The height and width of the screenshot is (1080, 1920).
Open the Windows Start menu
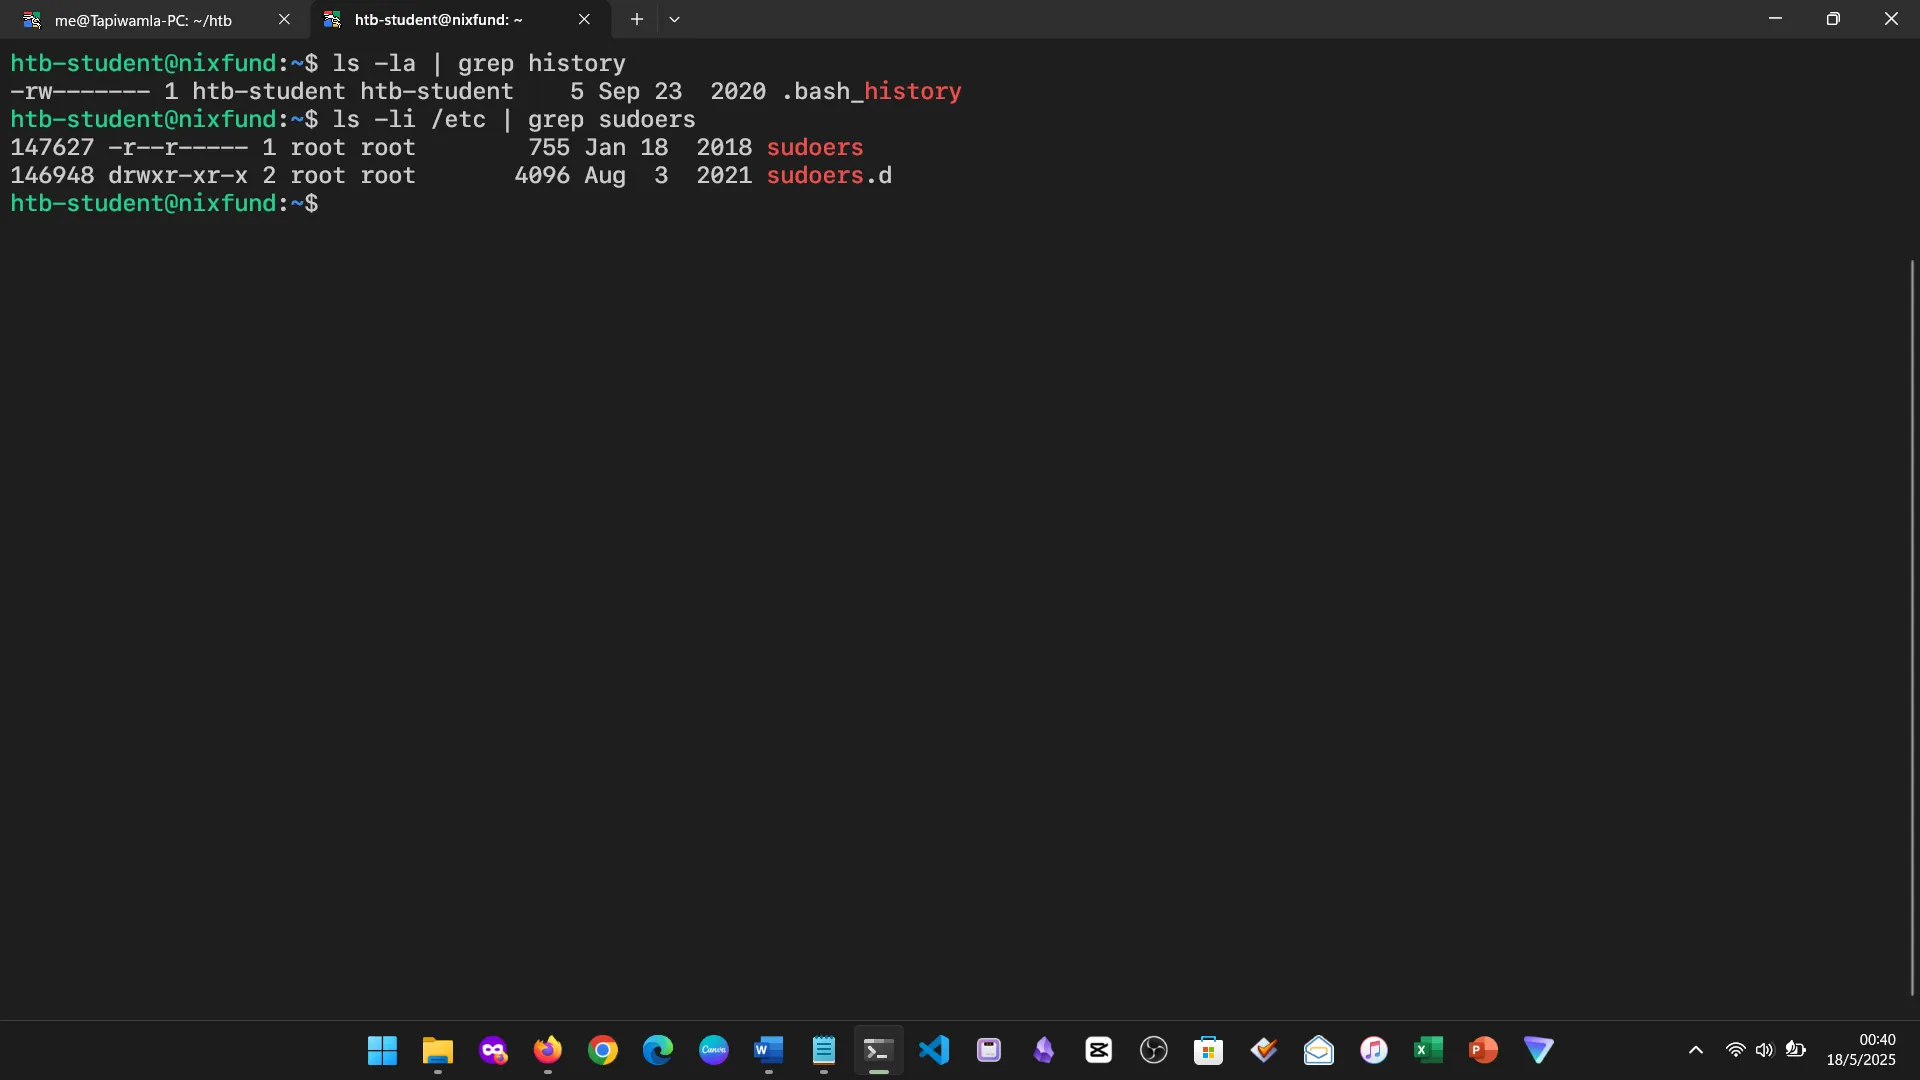[x=382, y=1050]
